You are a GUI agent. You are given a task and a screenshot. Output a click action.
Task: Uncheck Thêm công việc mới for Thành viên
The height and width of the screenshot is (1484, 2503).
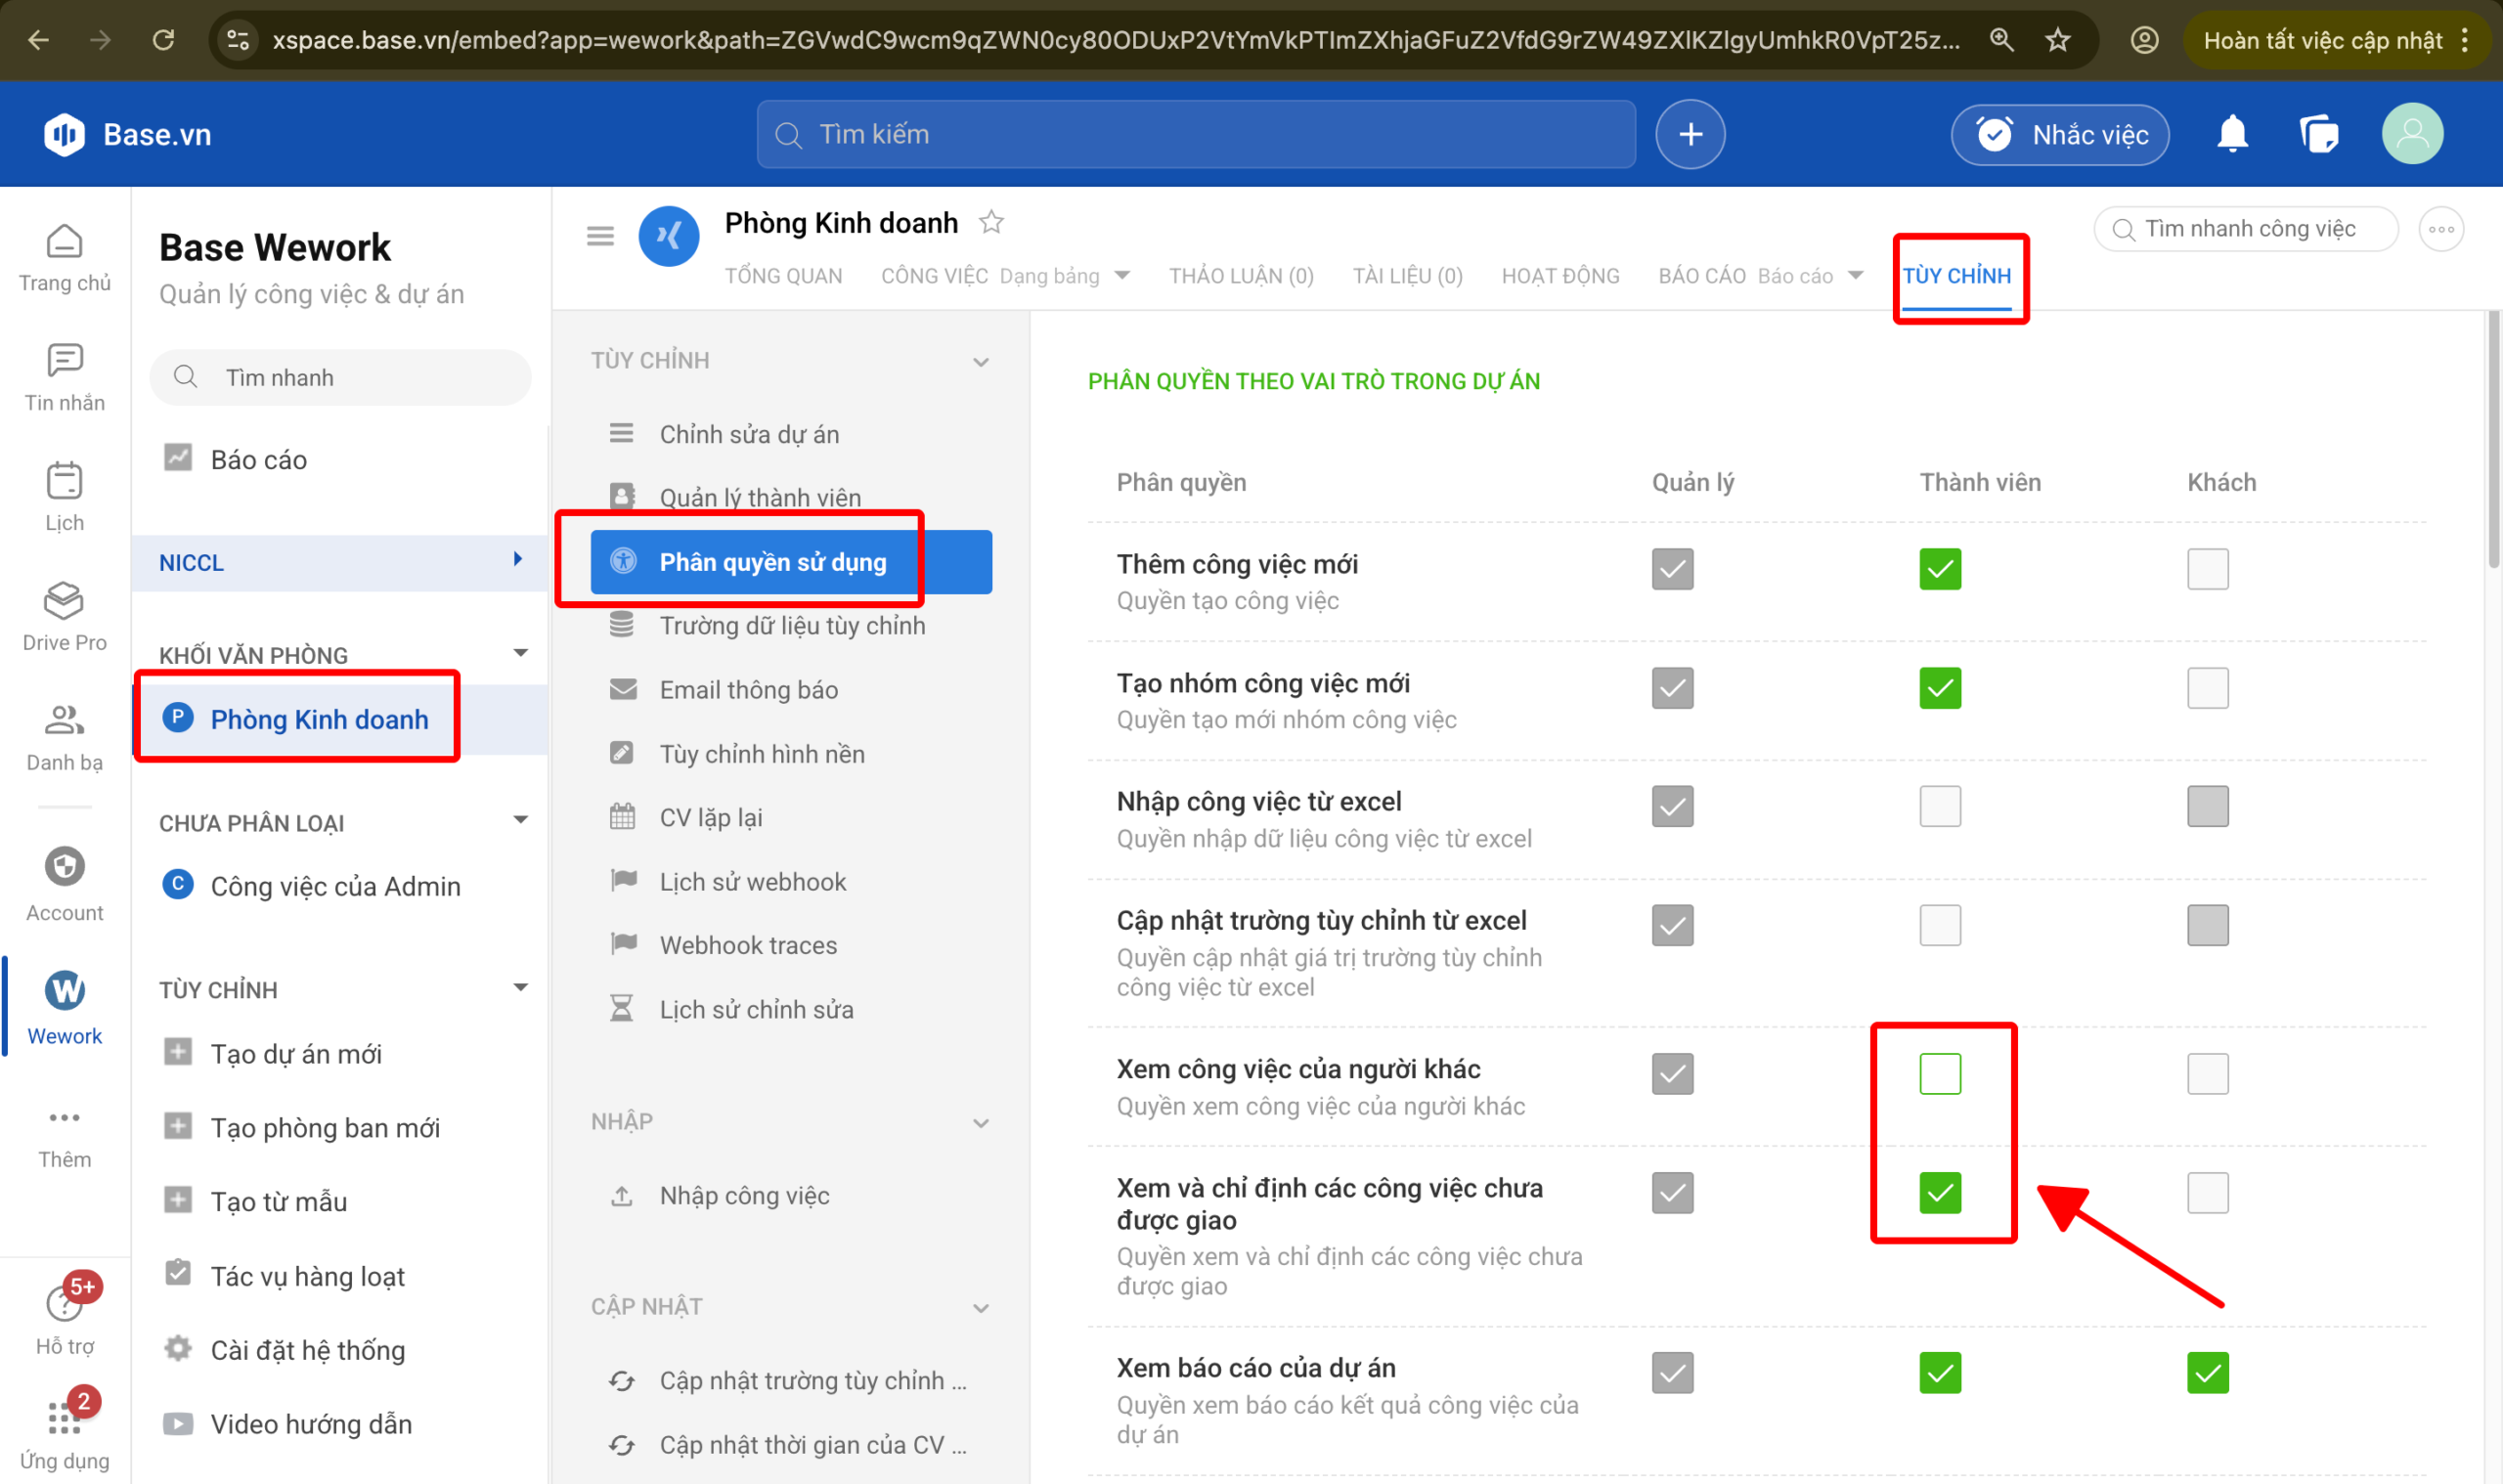[1939, 569]
